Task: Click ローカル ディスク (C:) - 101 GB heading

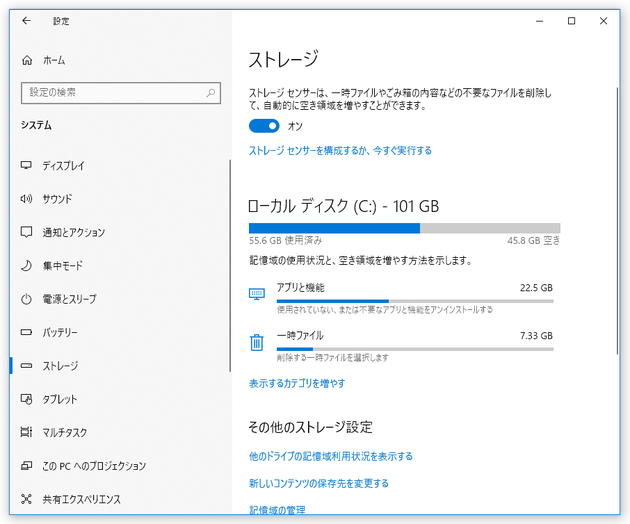Action: pos(344,207)
